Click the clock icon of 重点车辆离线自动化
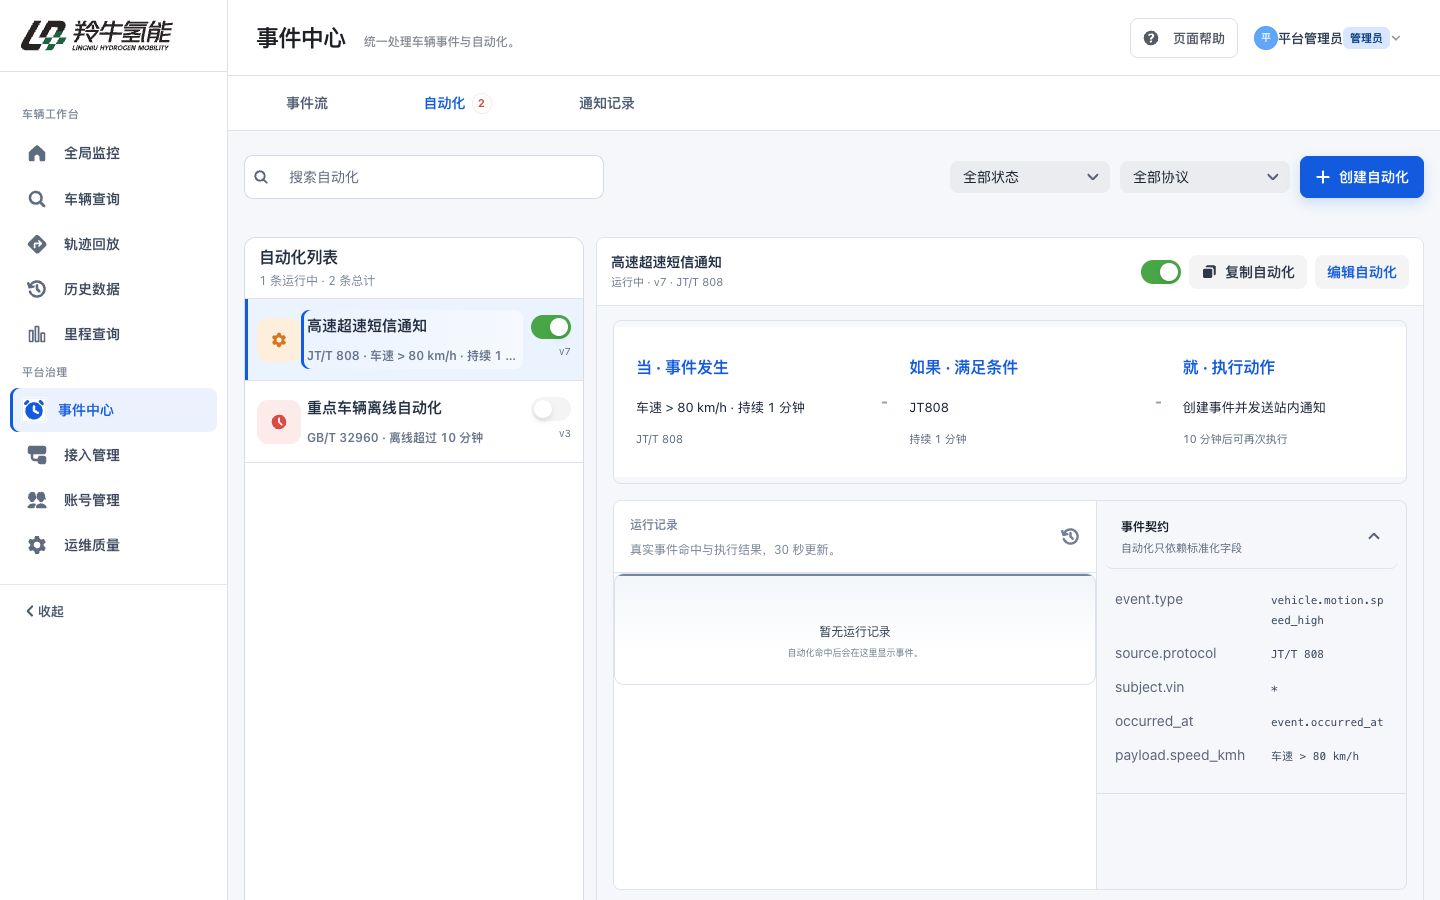The height and width of the screenshot is (900, 1440). (279, 422)
